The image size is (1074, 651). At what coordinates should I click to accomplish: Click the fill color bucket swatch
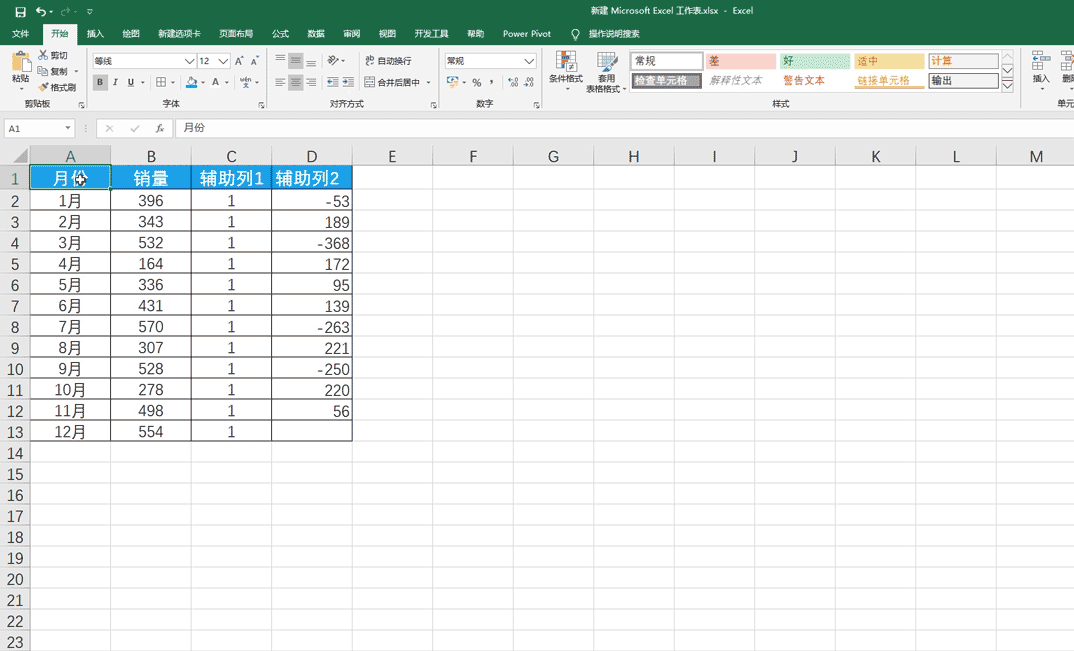tap(191, 82)
